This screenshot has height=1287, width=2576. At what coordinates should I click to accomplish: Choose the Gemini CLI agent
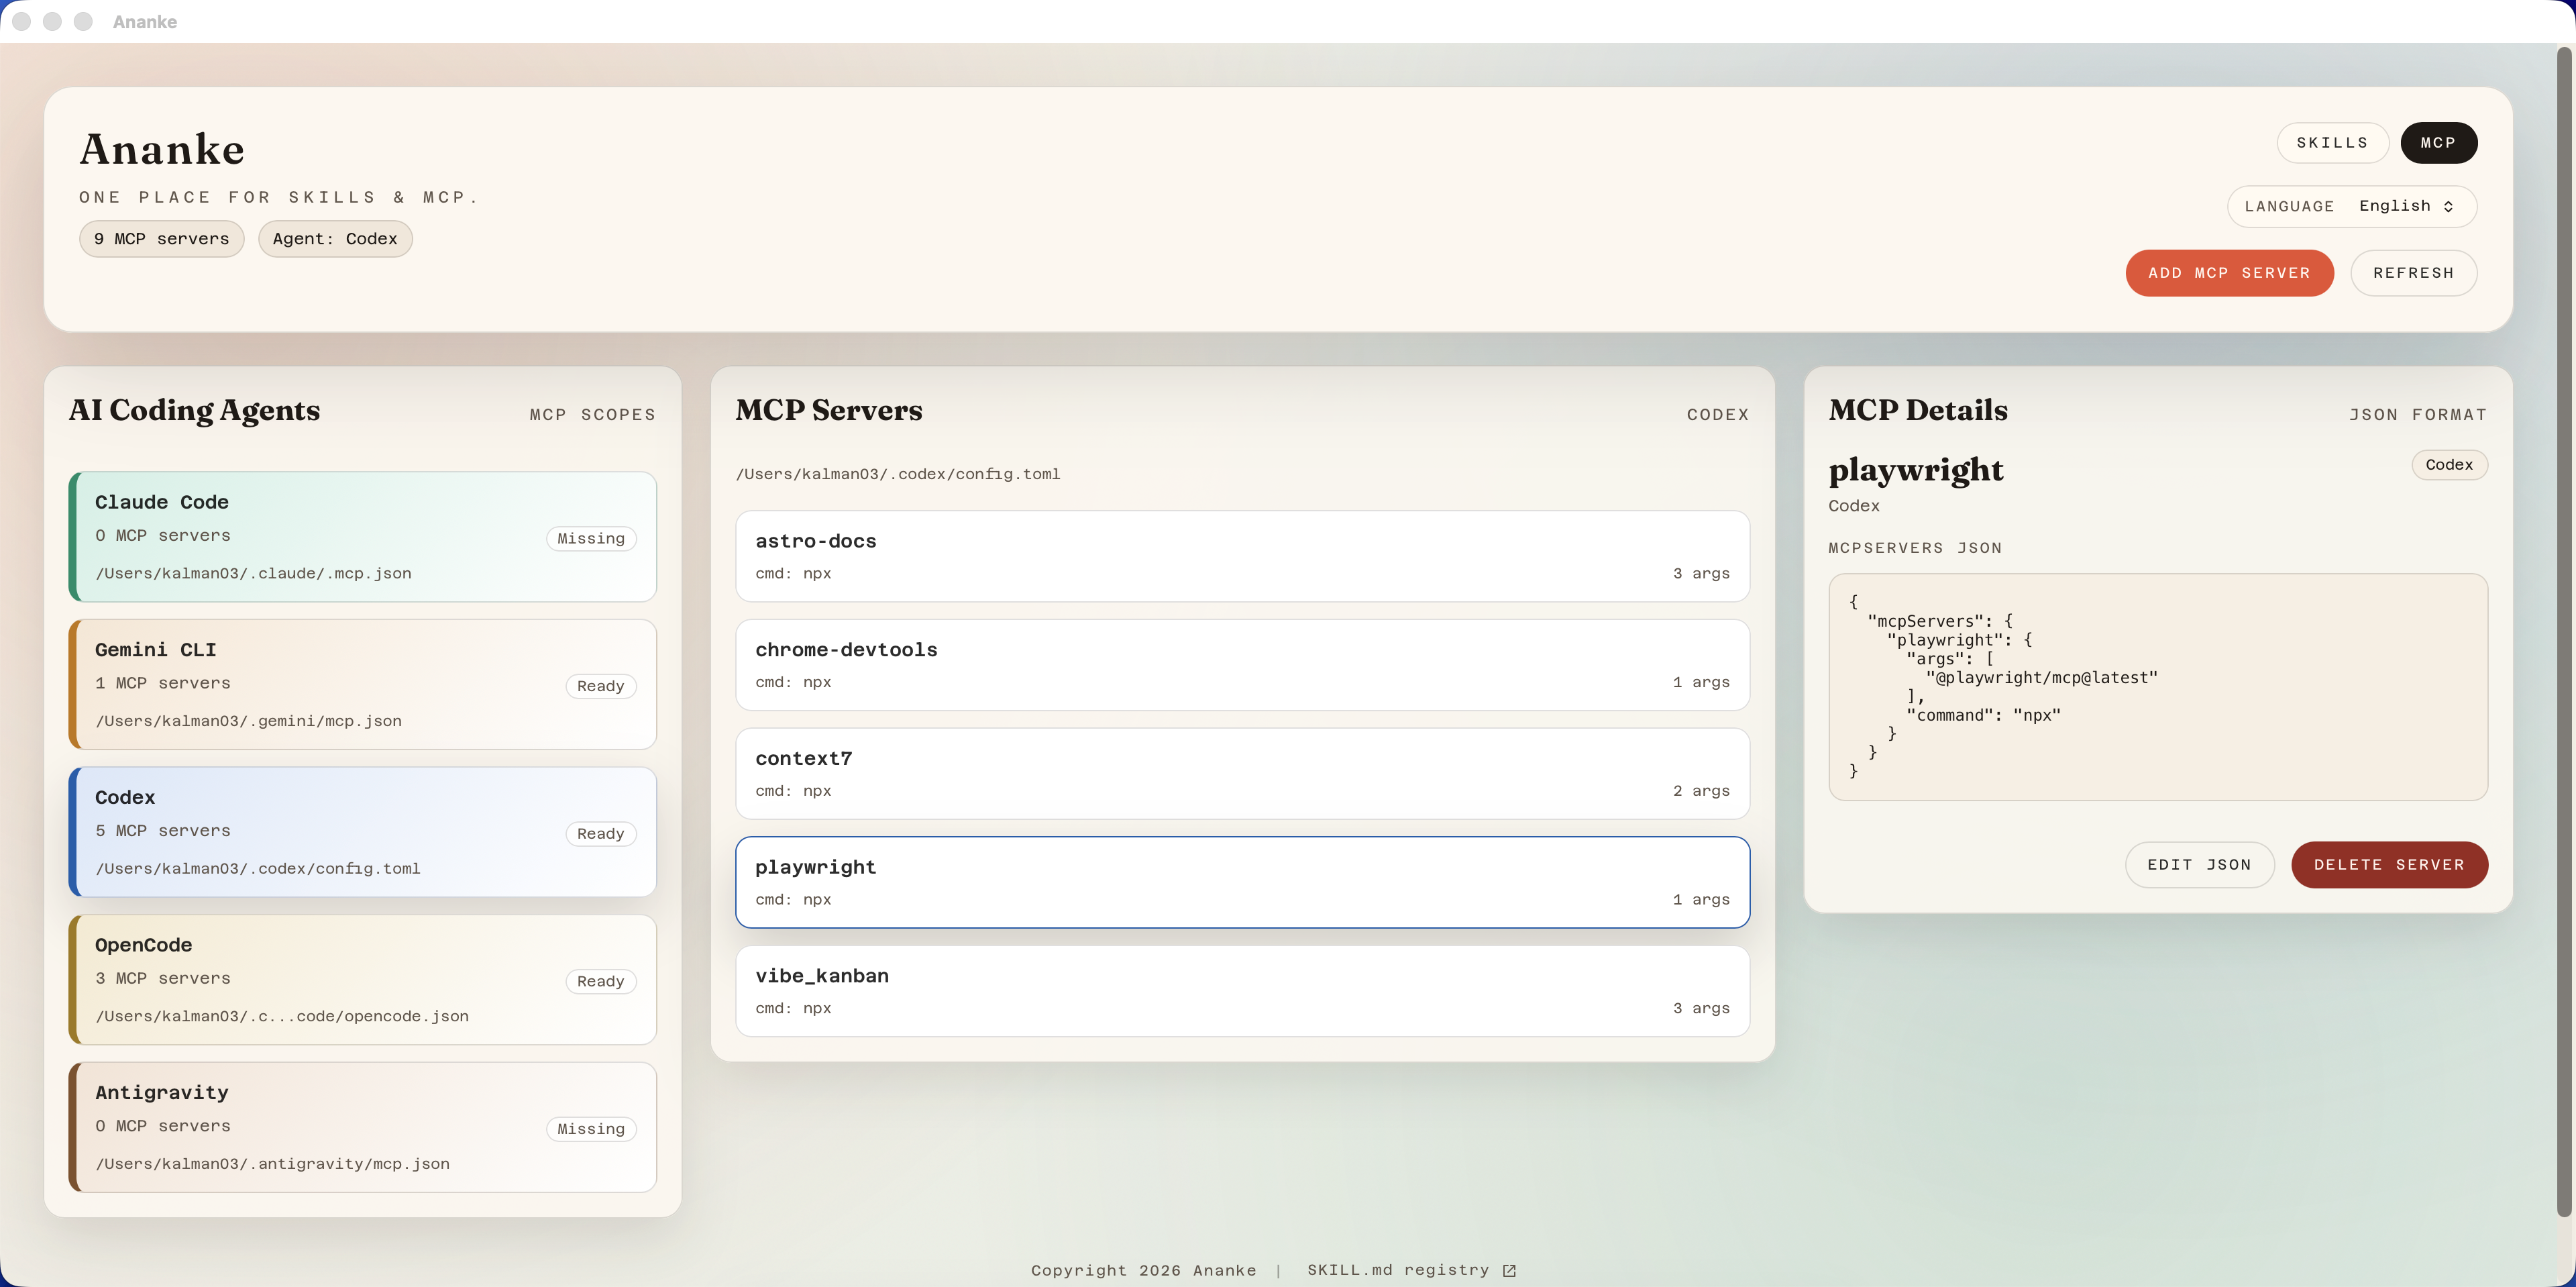tap(362, 684)
